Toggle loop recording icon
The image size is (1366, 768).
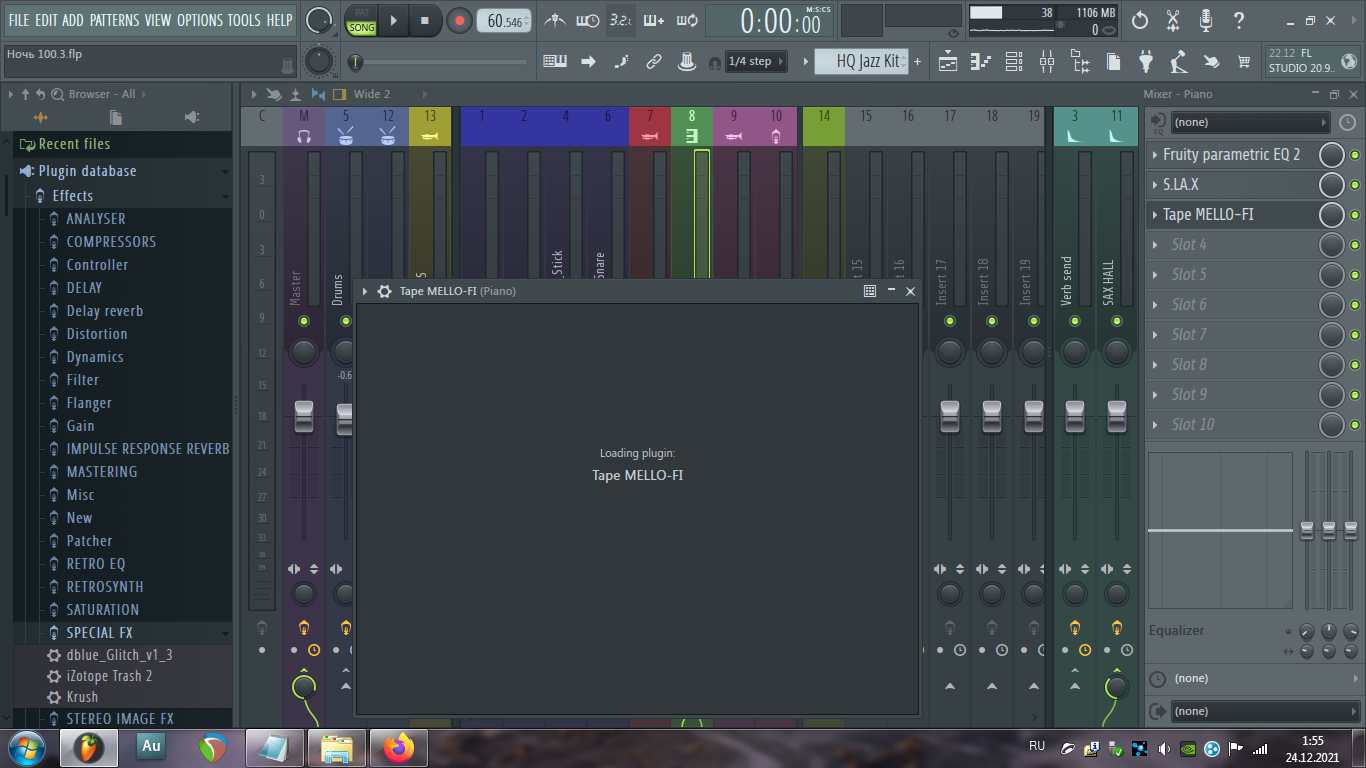coord(687,20)
